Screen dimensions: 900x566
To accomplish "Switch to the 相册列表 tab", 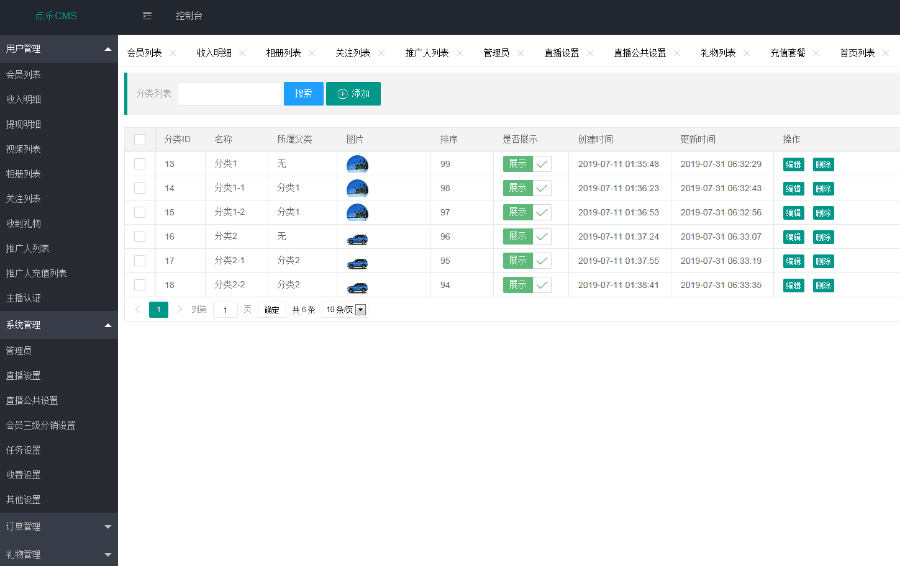I will tap(284, 53).
